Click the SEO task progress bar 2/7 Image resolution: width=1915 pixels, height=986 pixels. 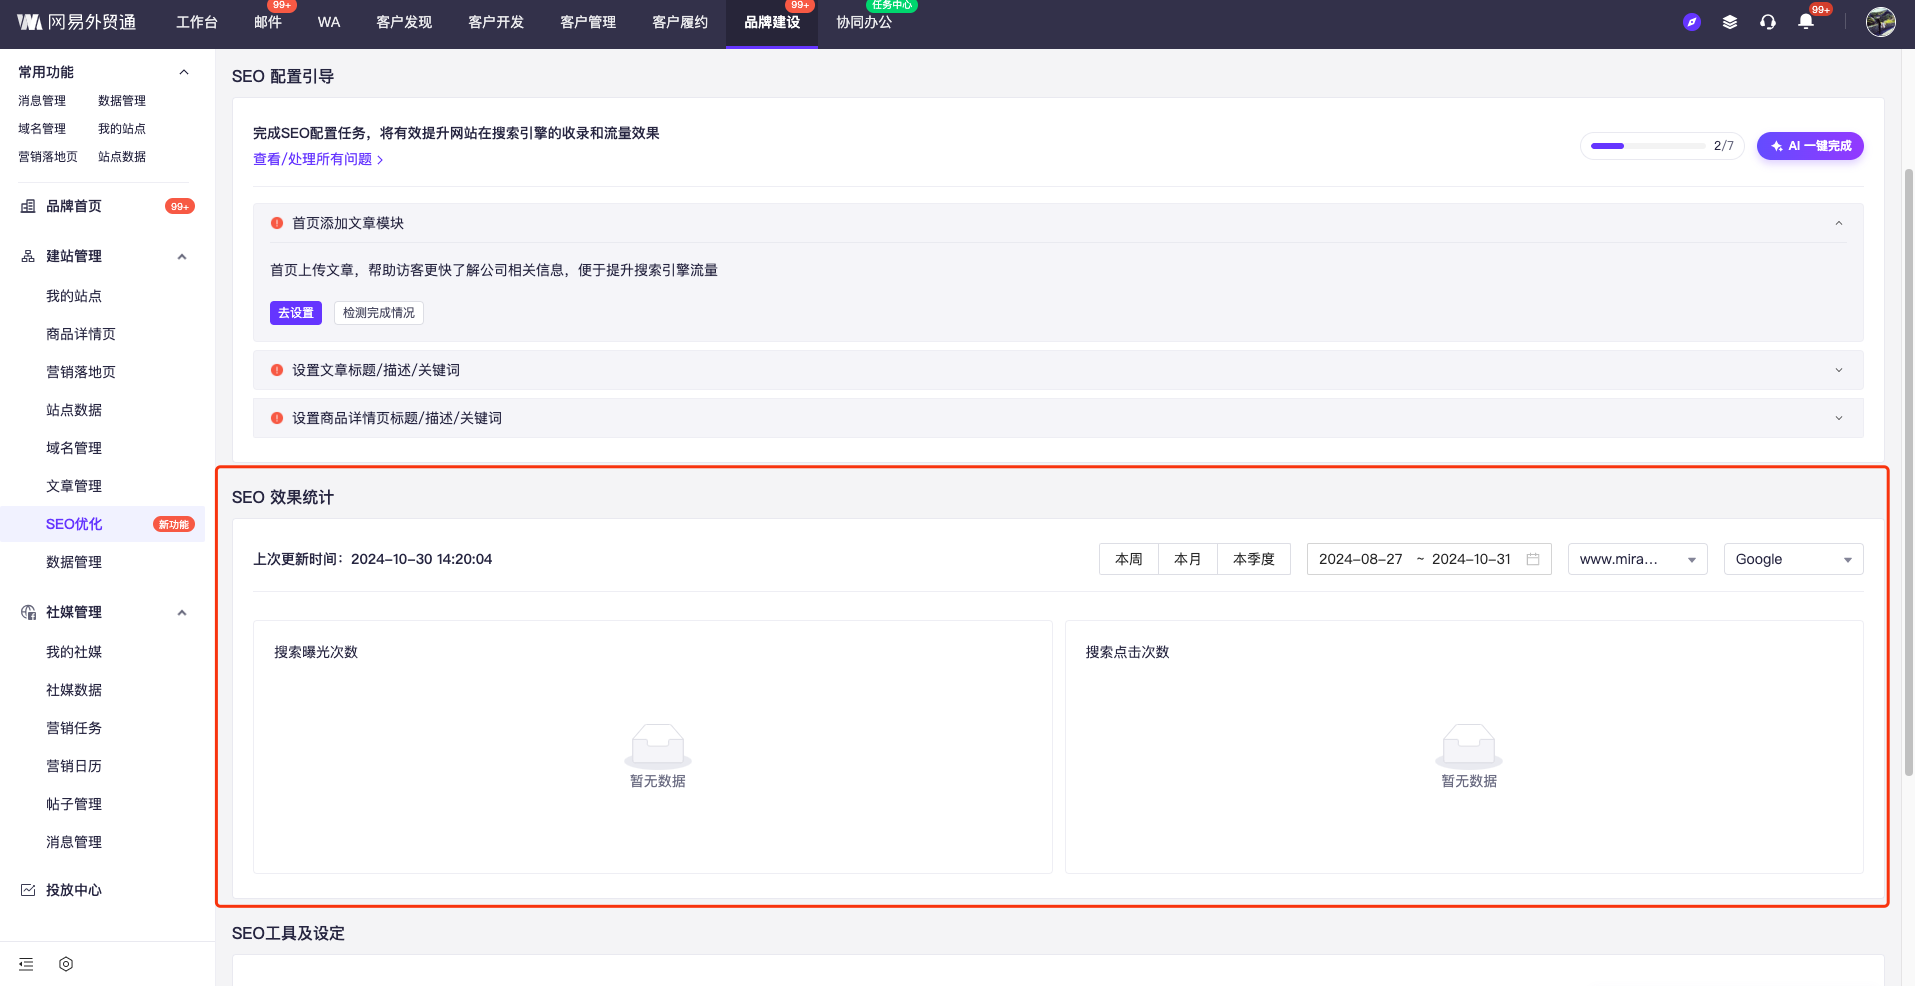[1661, 146]
